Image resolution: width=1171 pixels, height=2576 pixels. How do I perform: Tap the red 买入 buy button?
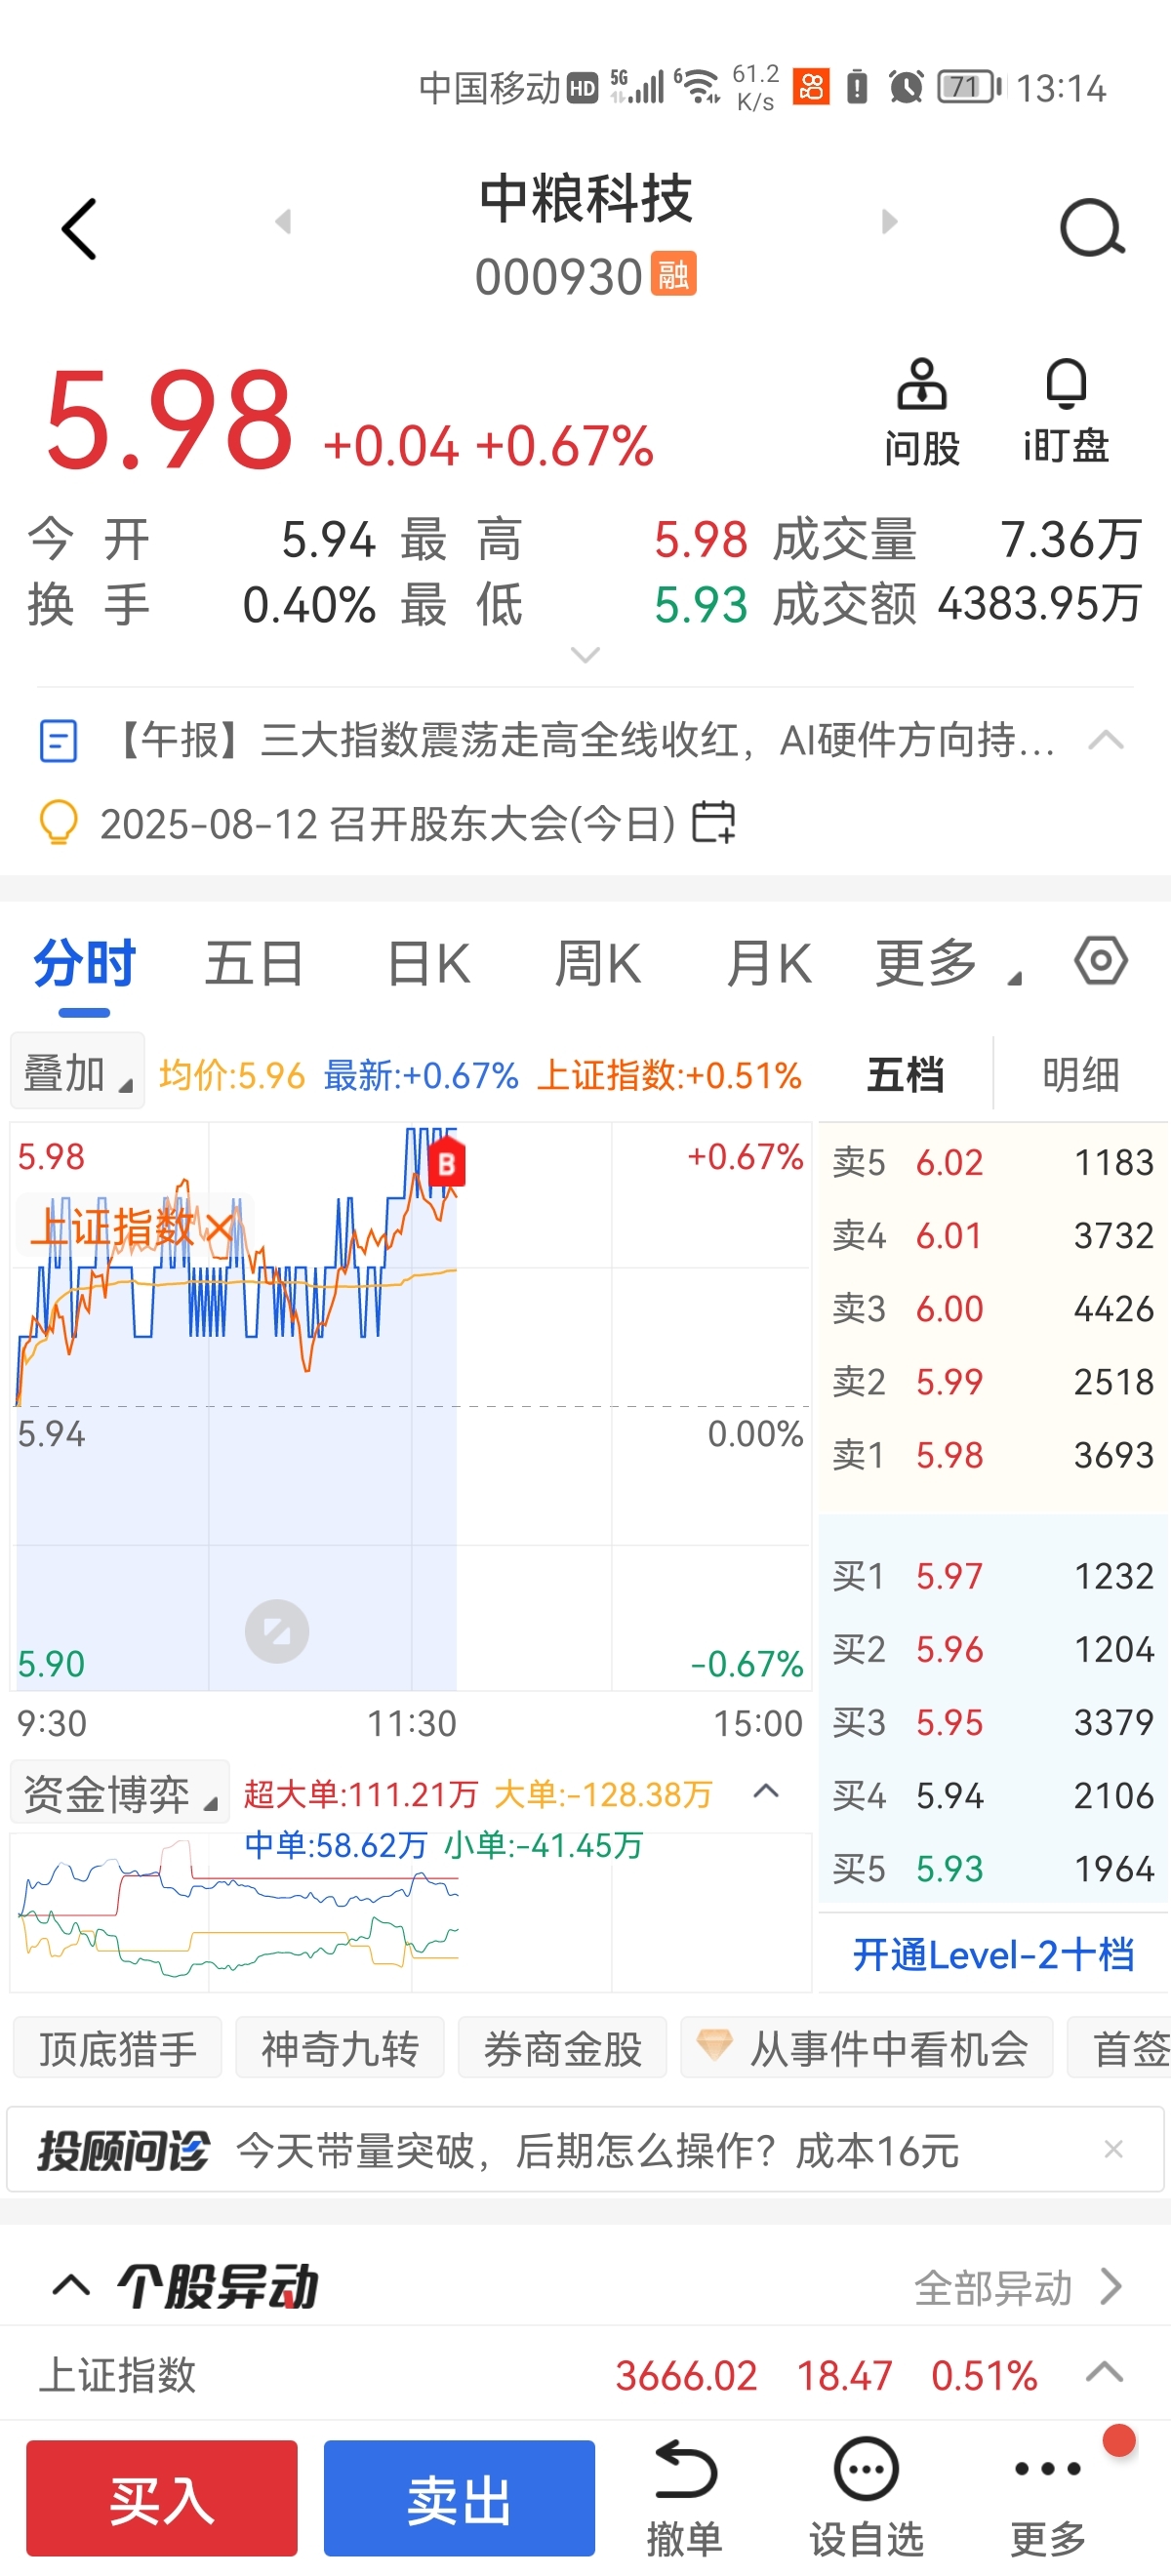coord(162,2498)
